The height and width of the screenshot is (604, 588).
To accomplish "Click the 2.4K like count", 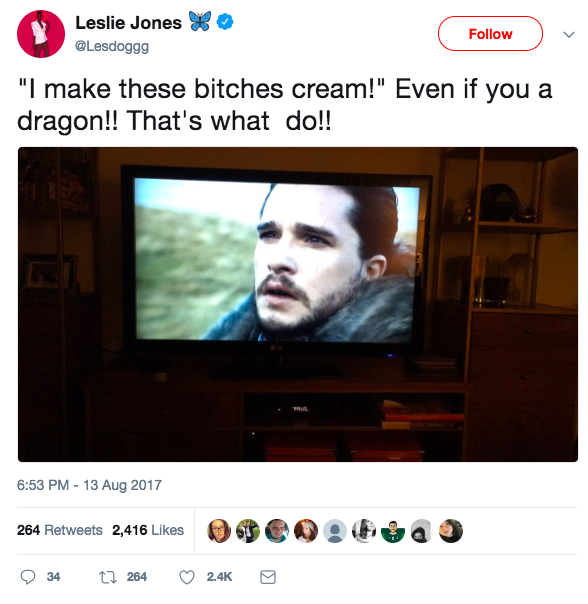I will [x=219, y=577].
